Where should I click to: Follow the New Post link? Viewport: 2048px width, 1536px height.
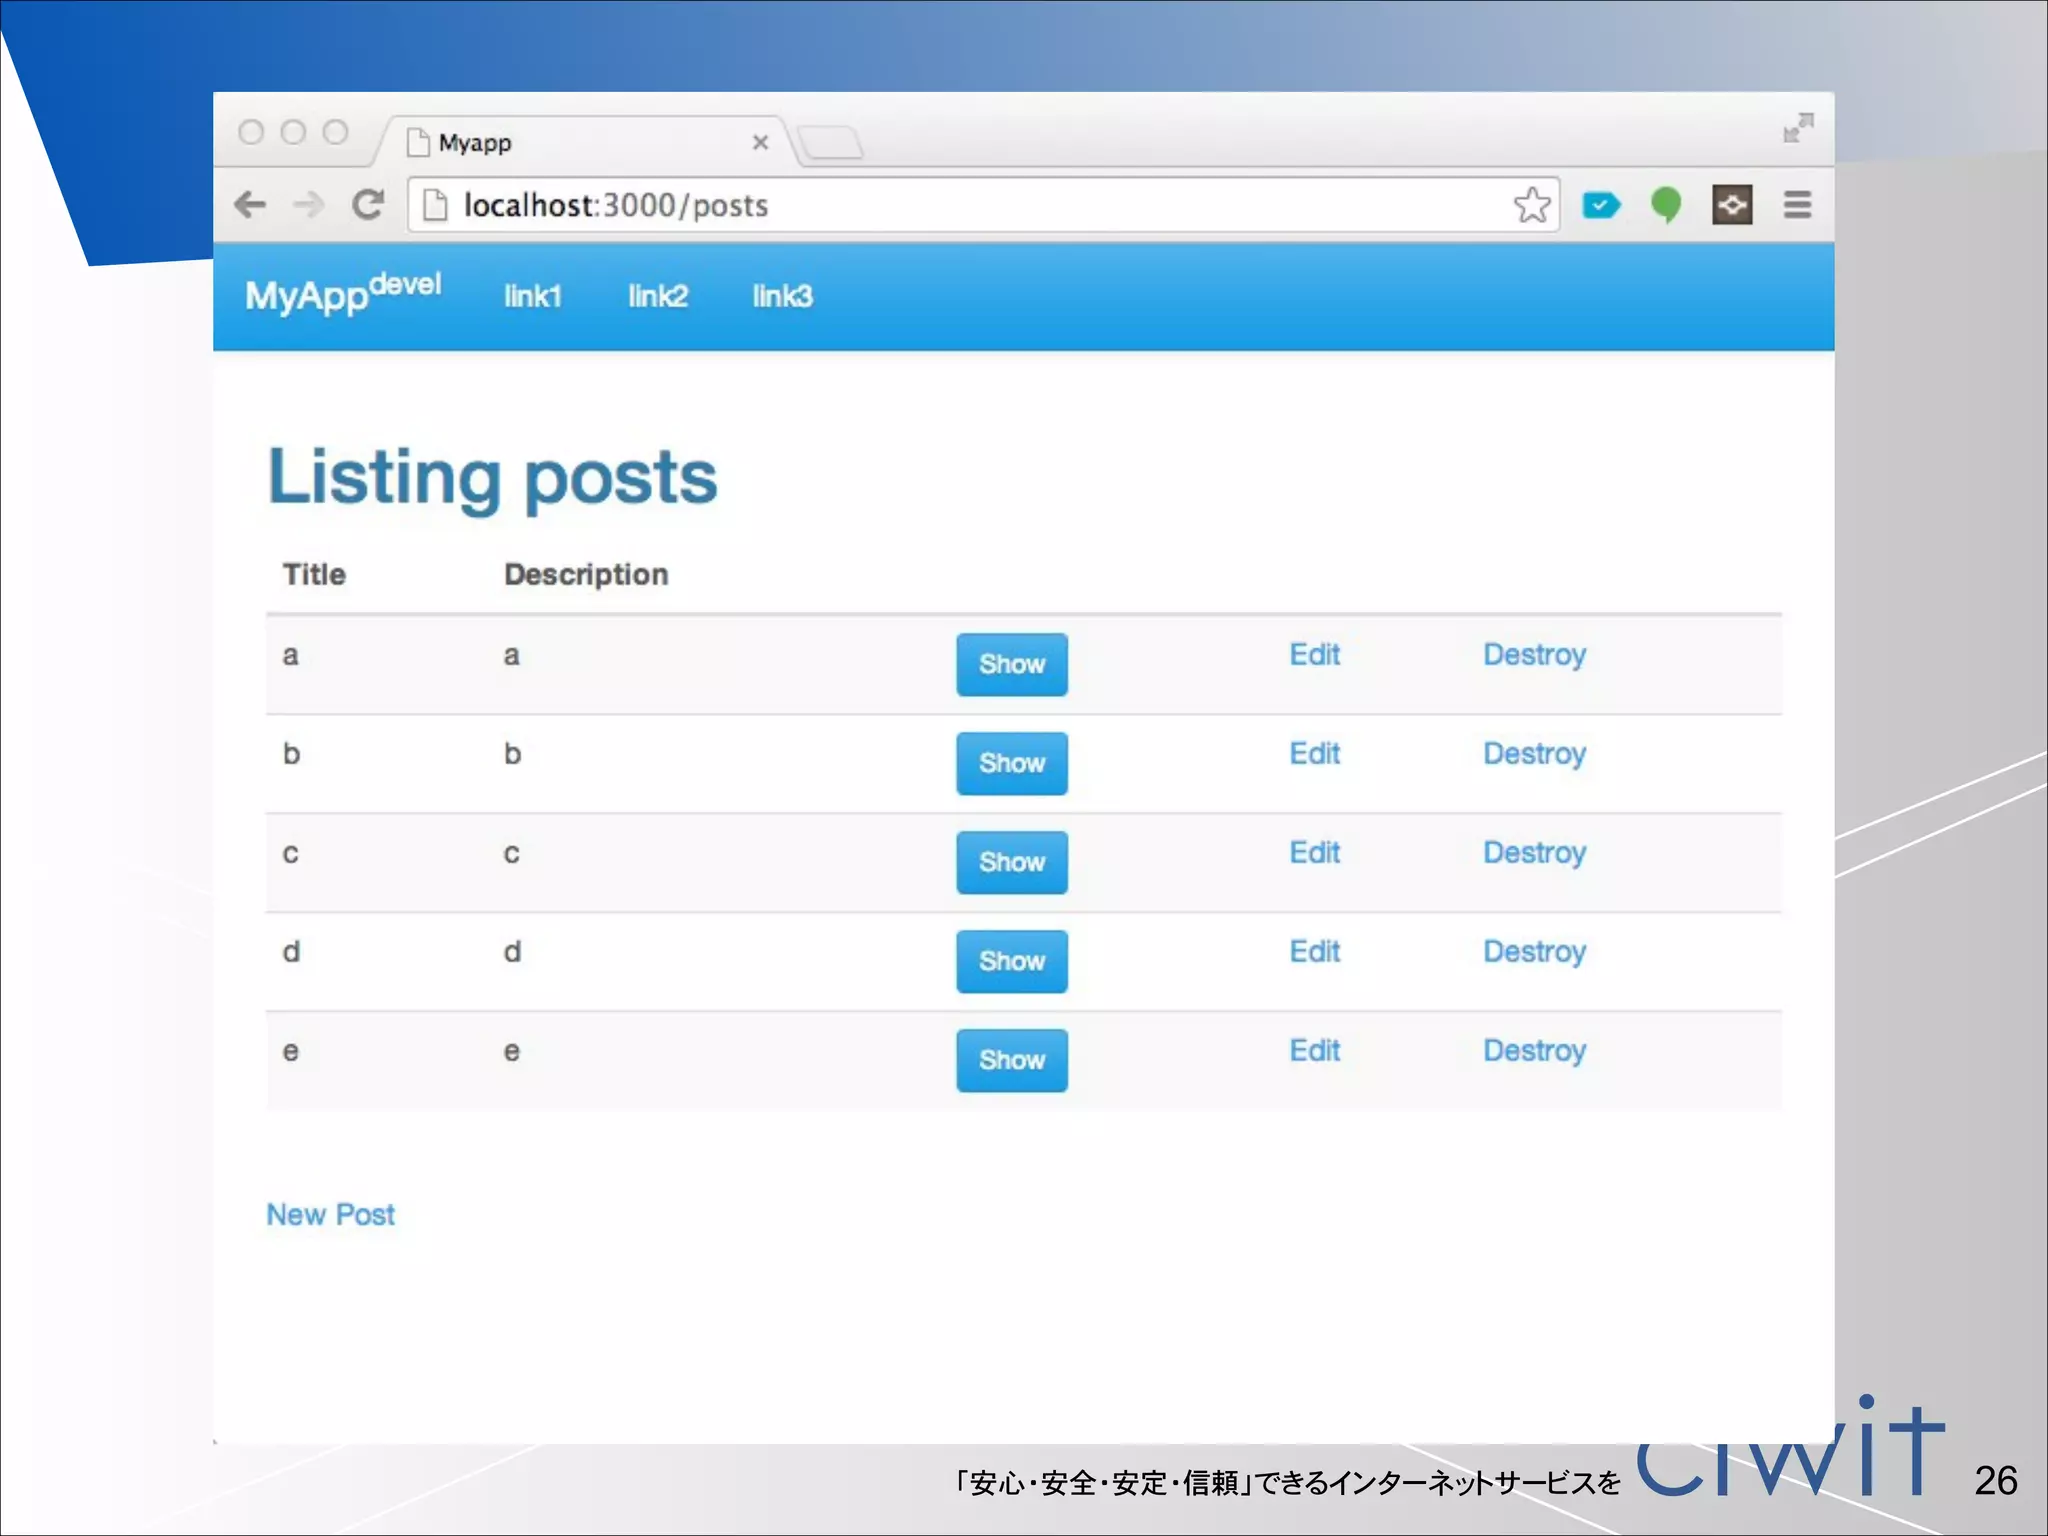330,1215
